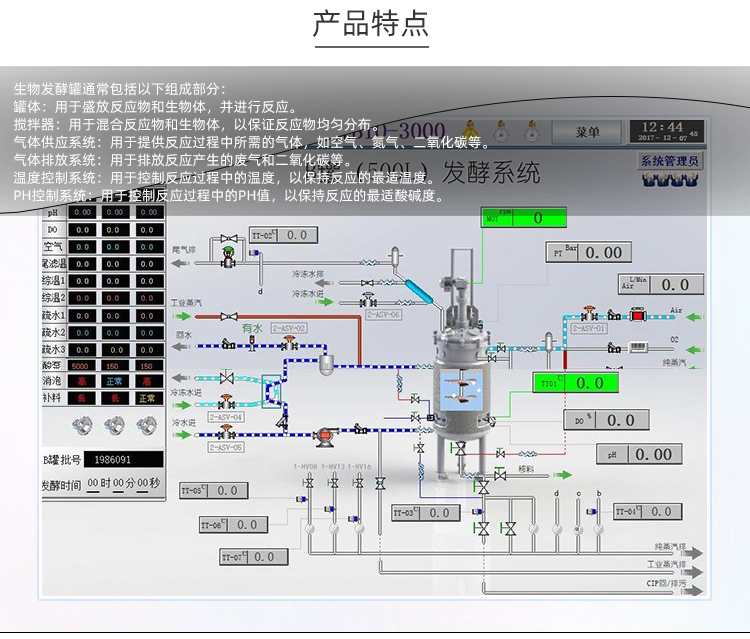Open the 菜单 menu button
Image resolution: width=750 pixels, height=639 pixels.
coord(587,132)
